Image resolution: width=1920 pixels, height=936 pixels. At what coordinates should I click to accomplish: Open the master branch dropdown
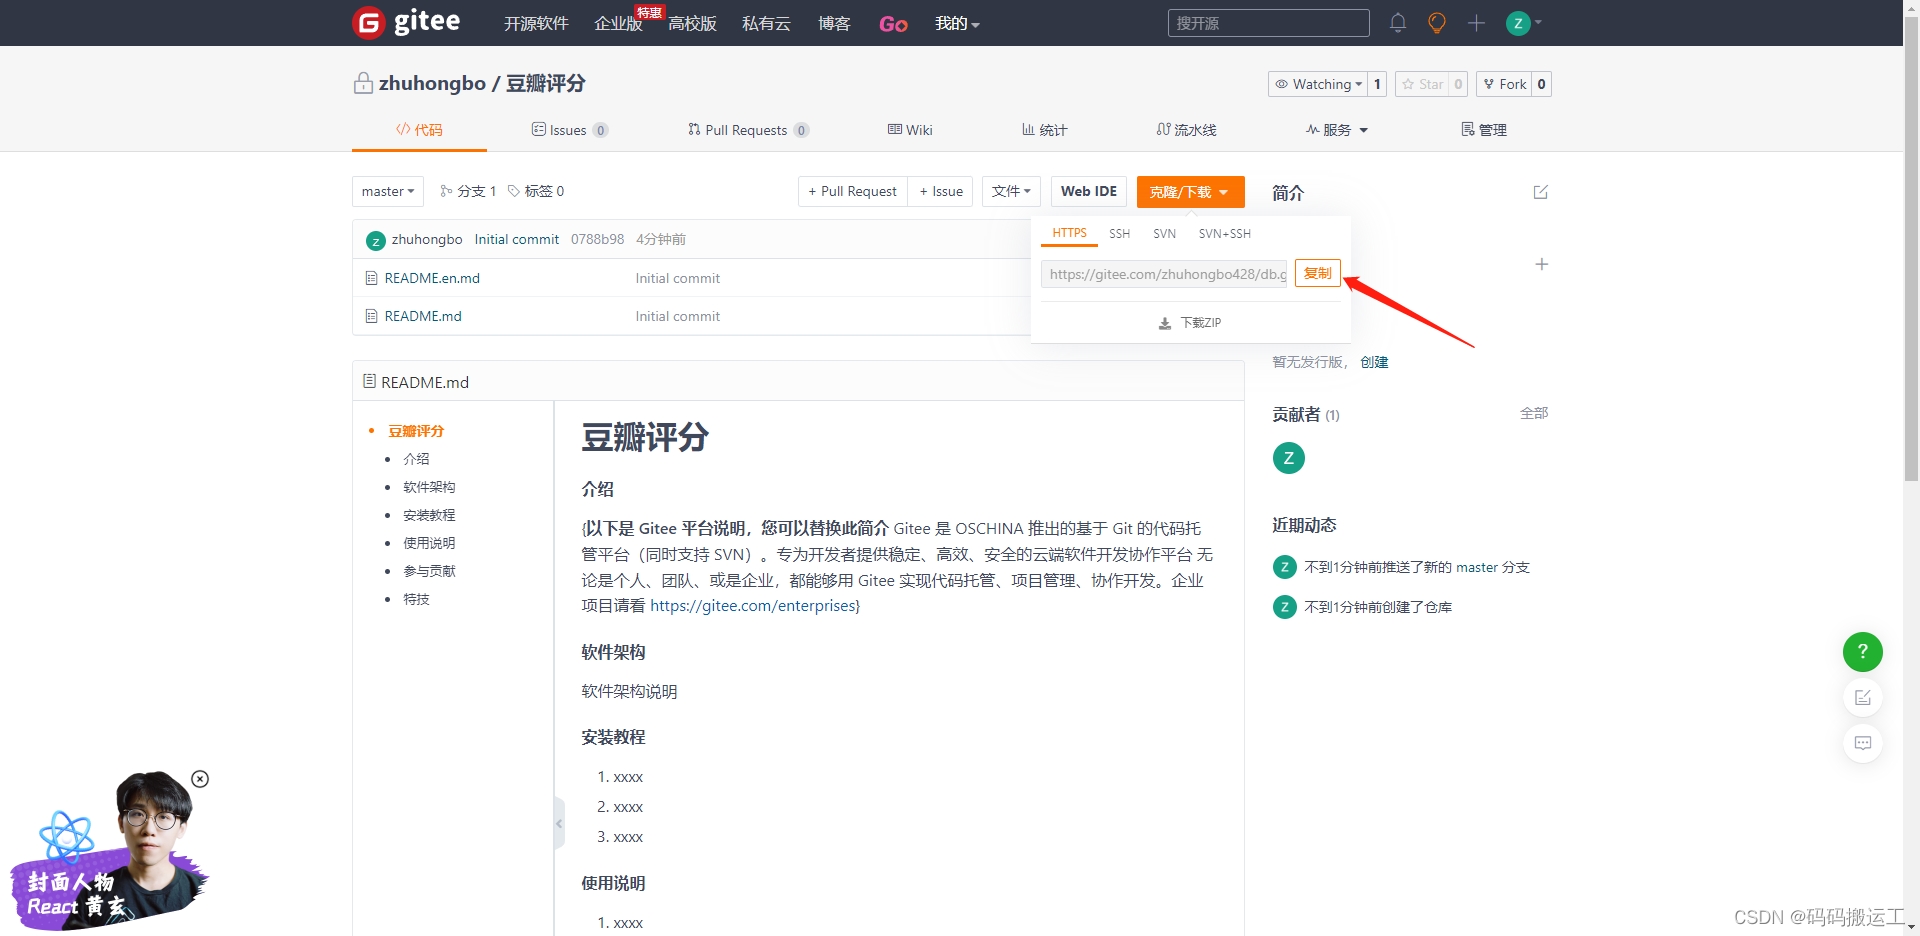click(x=388, y=191)
